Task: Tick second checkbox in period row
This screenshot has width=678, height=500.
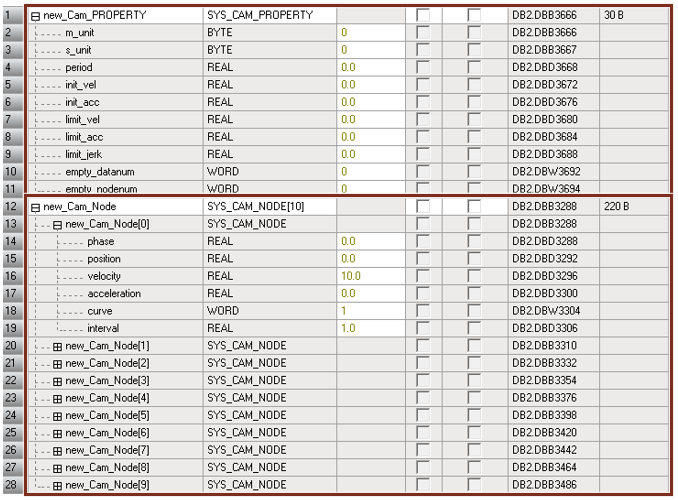Action: (x=473, y=68)
